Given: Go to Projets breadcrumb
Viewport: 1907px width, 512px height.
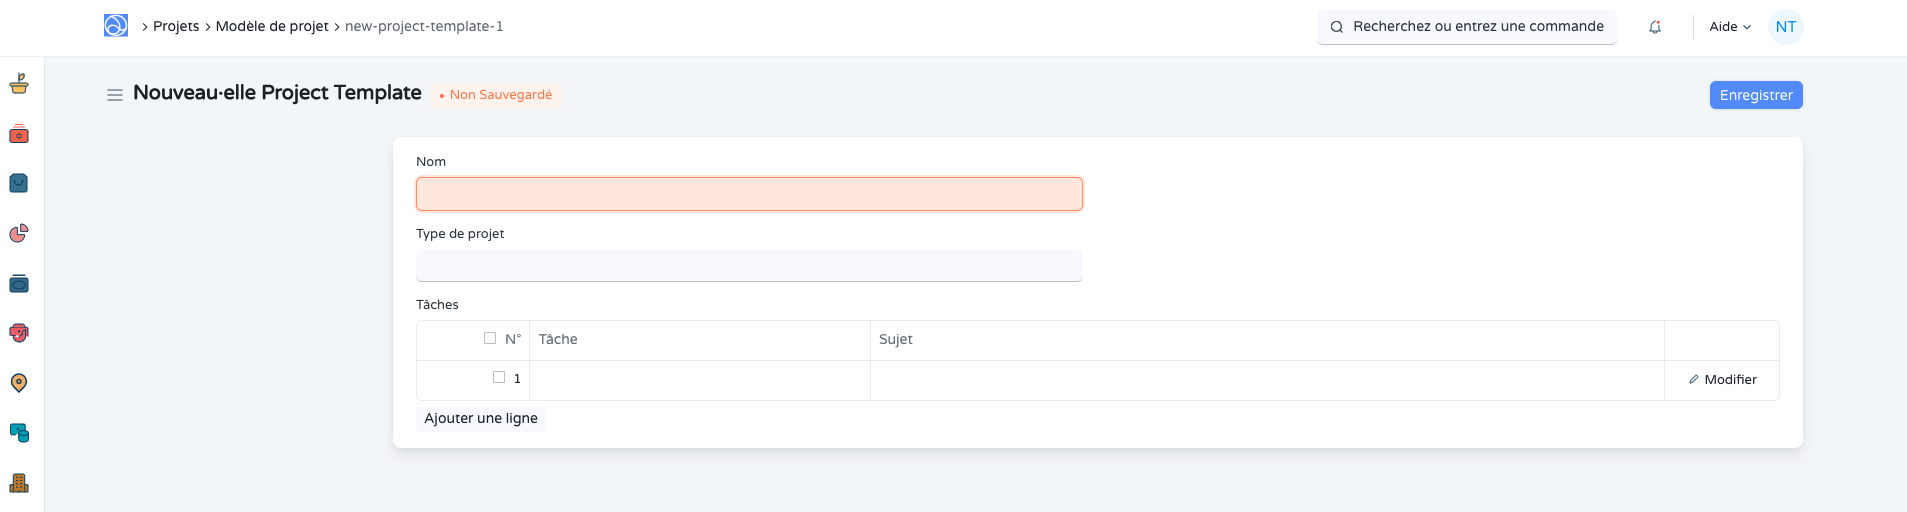Looking at the screenshot, I should tap(176, 26).
